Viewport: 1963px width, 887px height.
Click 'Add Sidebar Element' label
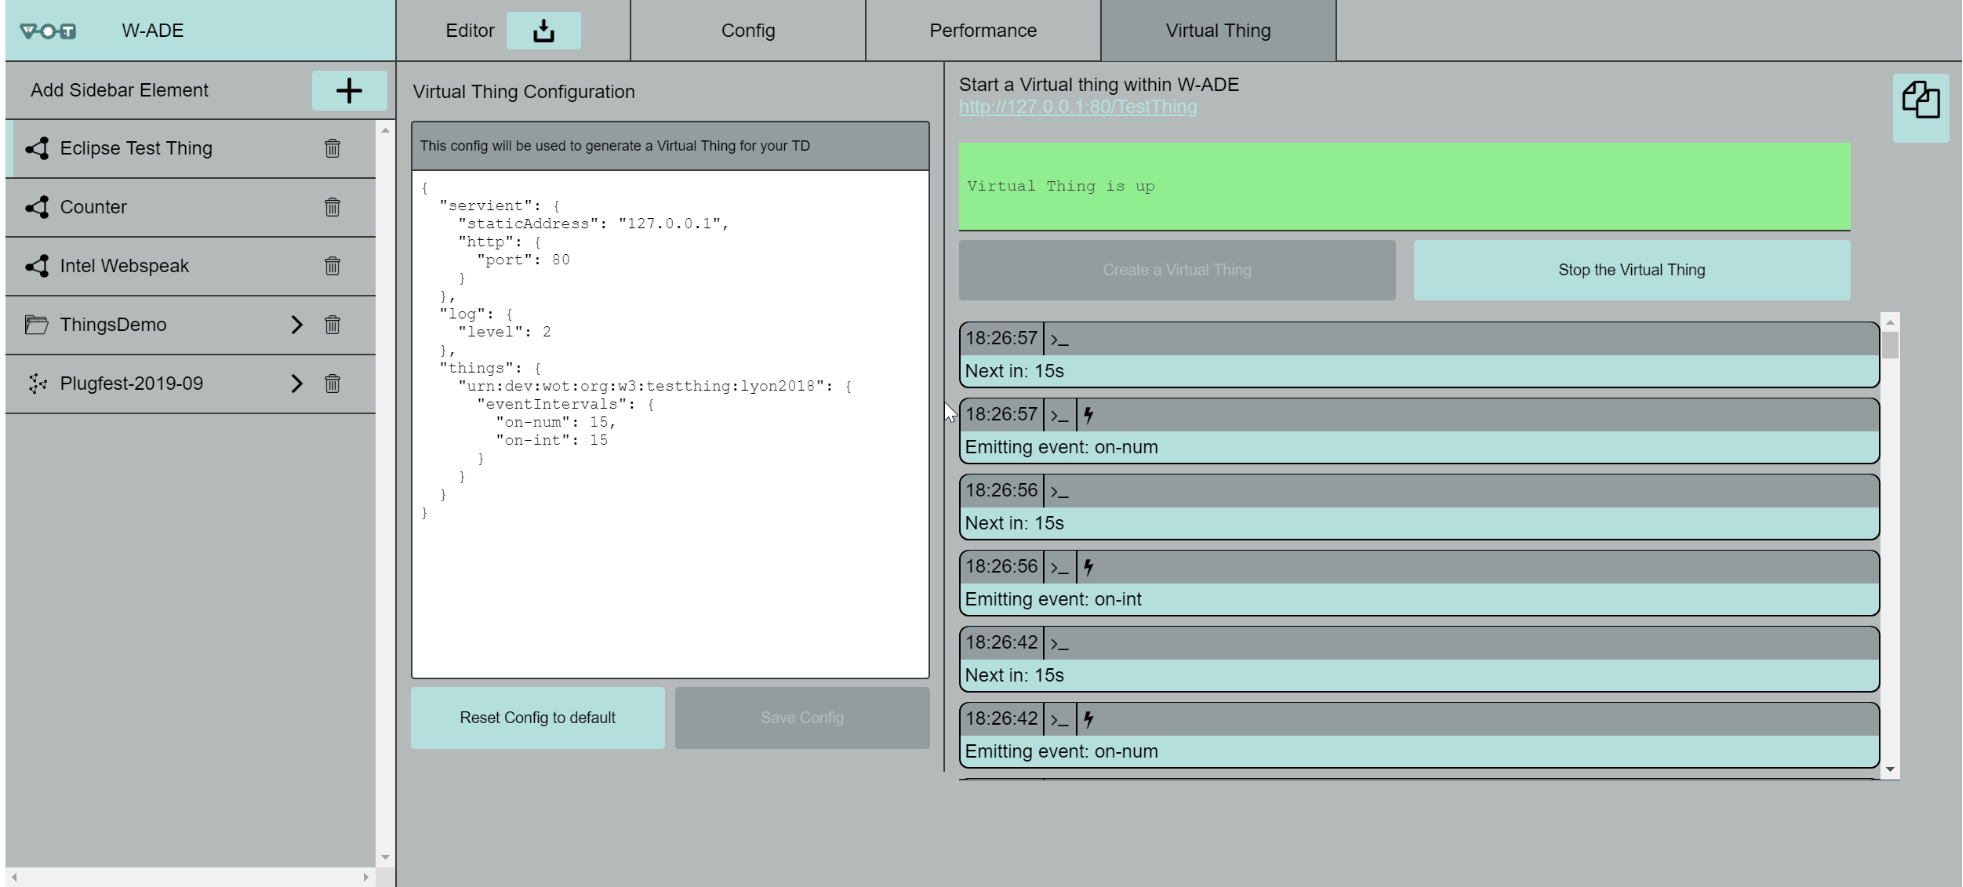point(119,90)
